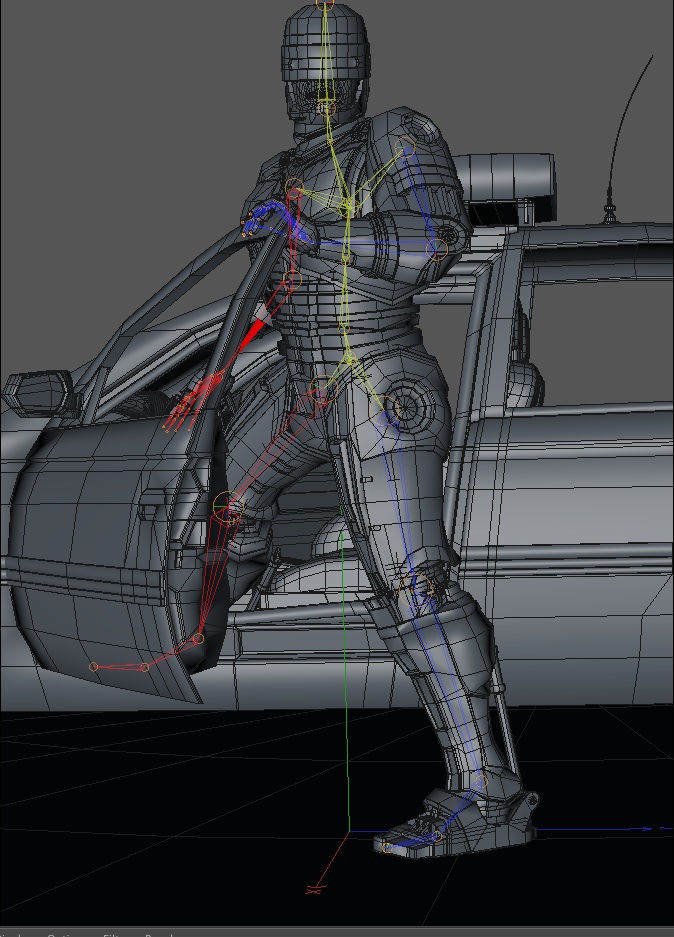
Task: Click the blue Z-axis arrow tip of the world axis
Action: pos(647,829)
